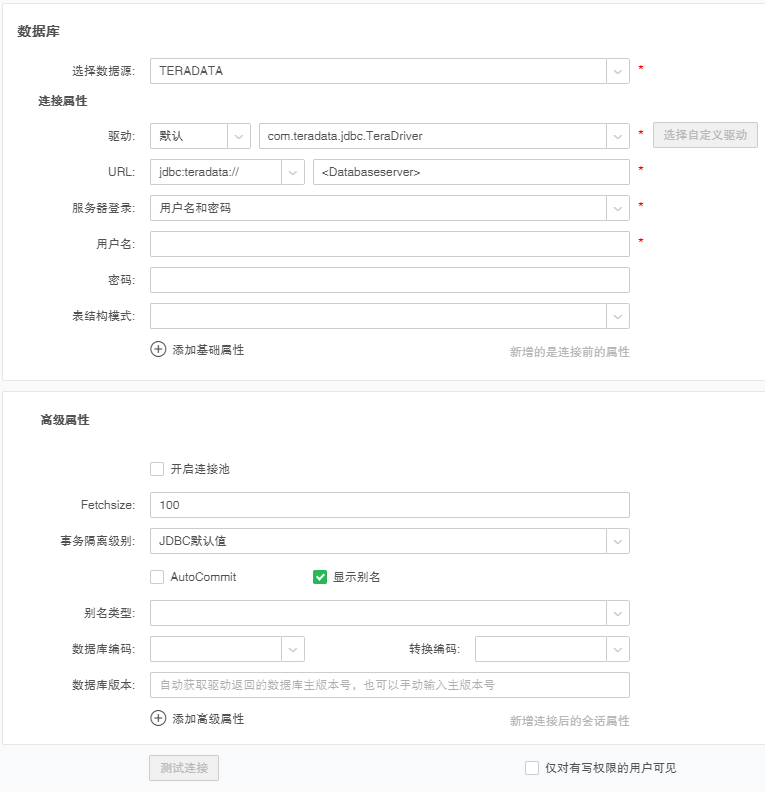Open the 选择数据源 TERADATA dropdown
This screenshot has width=765, height=792.
[x=617, y=71]
